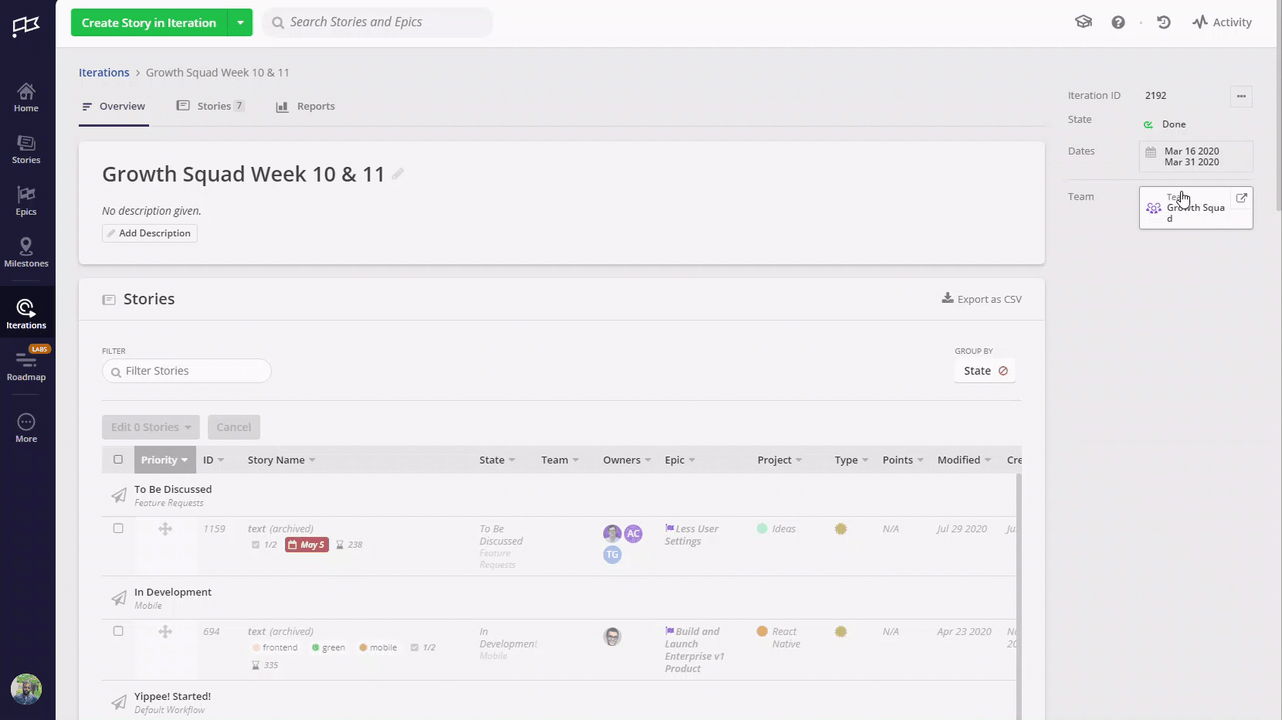The width and height of the screenshot is (1282, 720).
Task: Open the help question mark icon
Action: [x=1118, y=22]
